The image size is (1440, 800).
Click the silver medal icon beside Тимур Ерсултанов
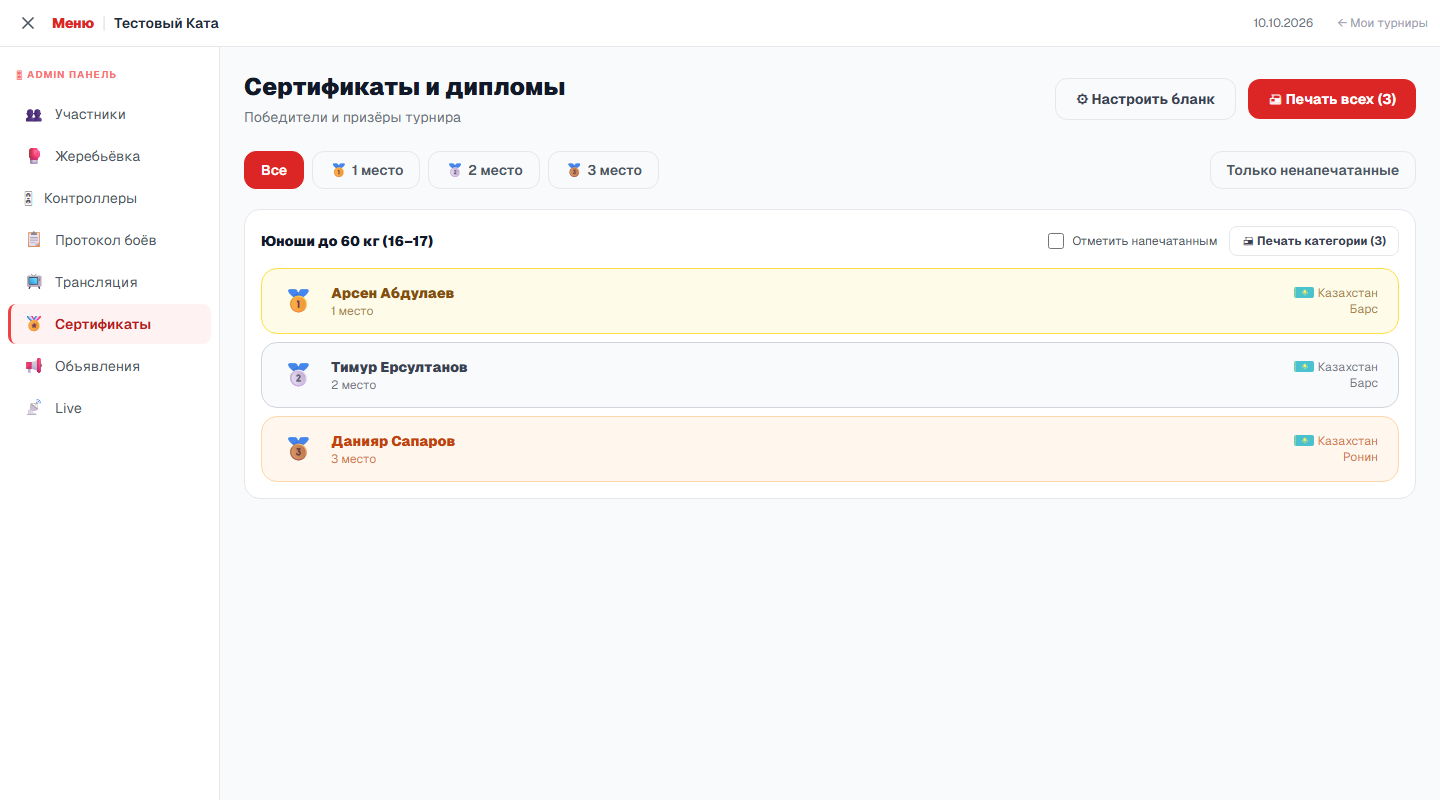(298, 375)
